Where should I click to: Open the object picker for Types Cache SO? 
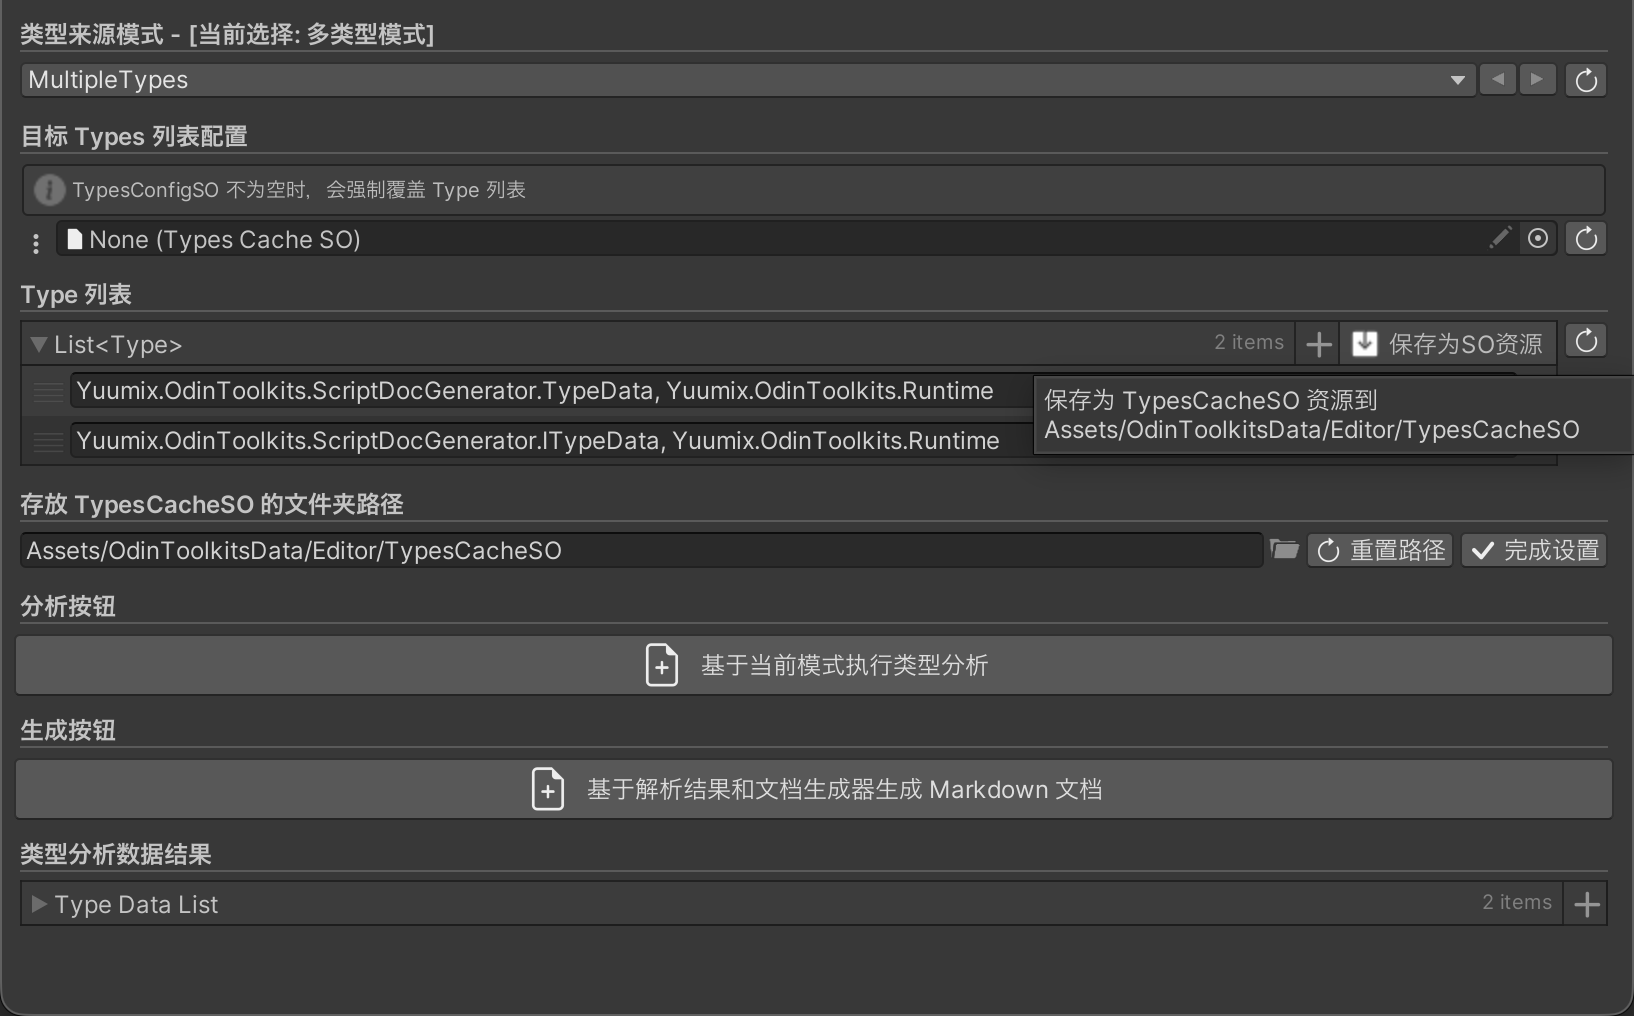[x=1538, y=239]
